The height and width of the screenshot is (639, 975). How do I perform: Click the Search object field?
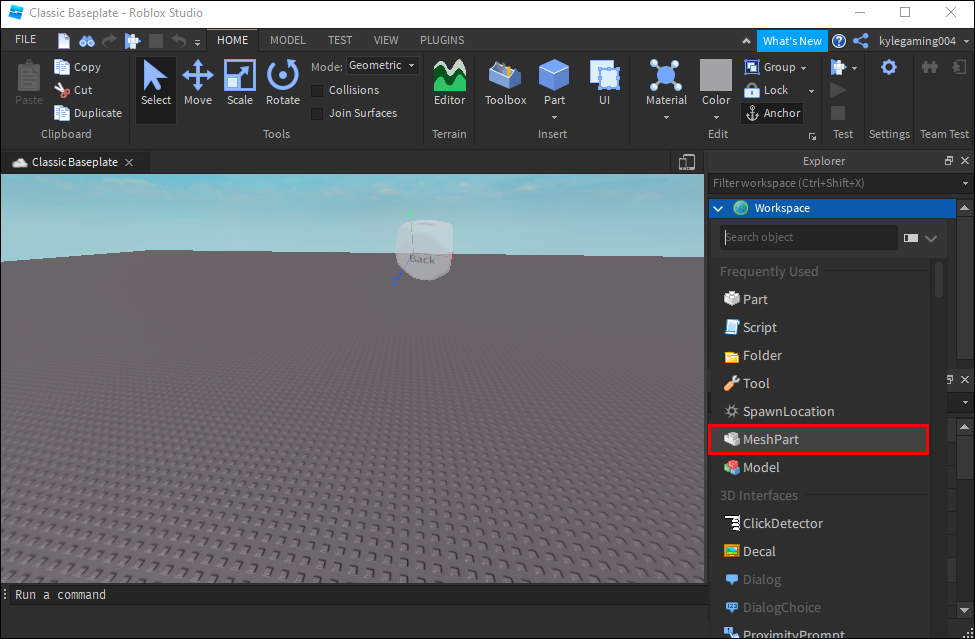pos(808,237)
